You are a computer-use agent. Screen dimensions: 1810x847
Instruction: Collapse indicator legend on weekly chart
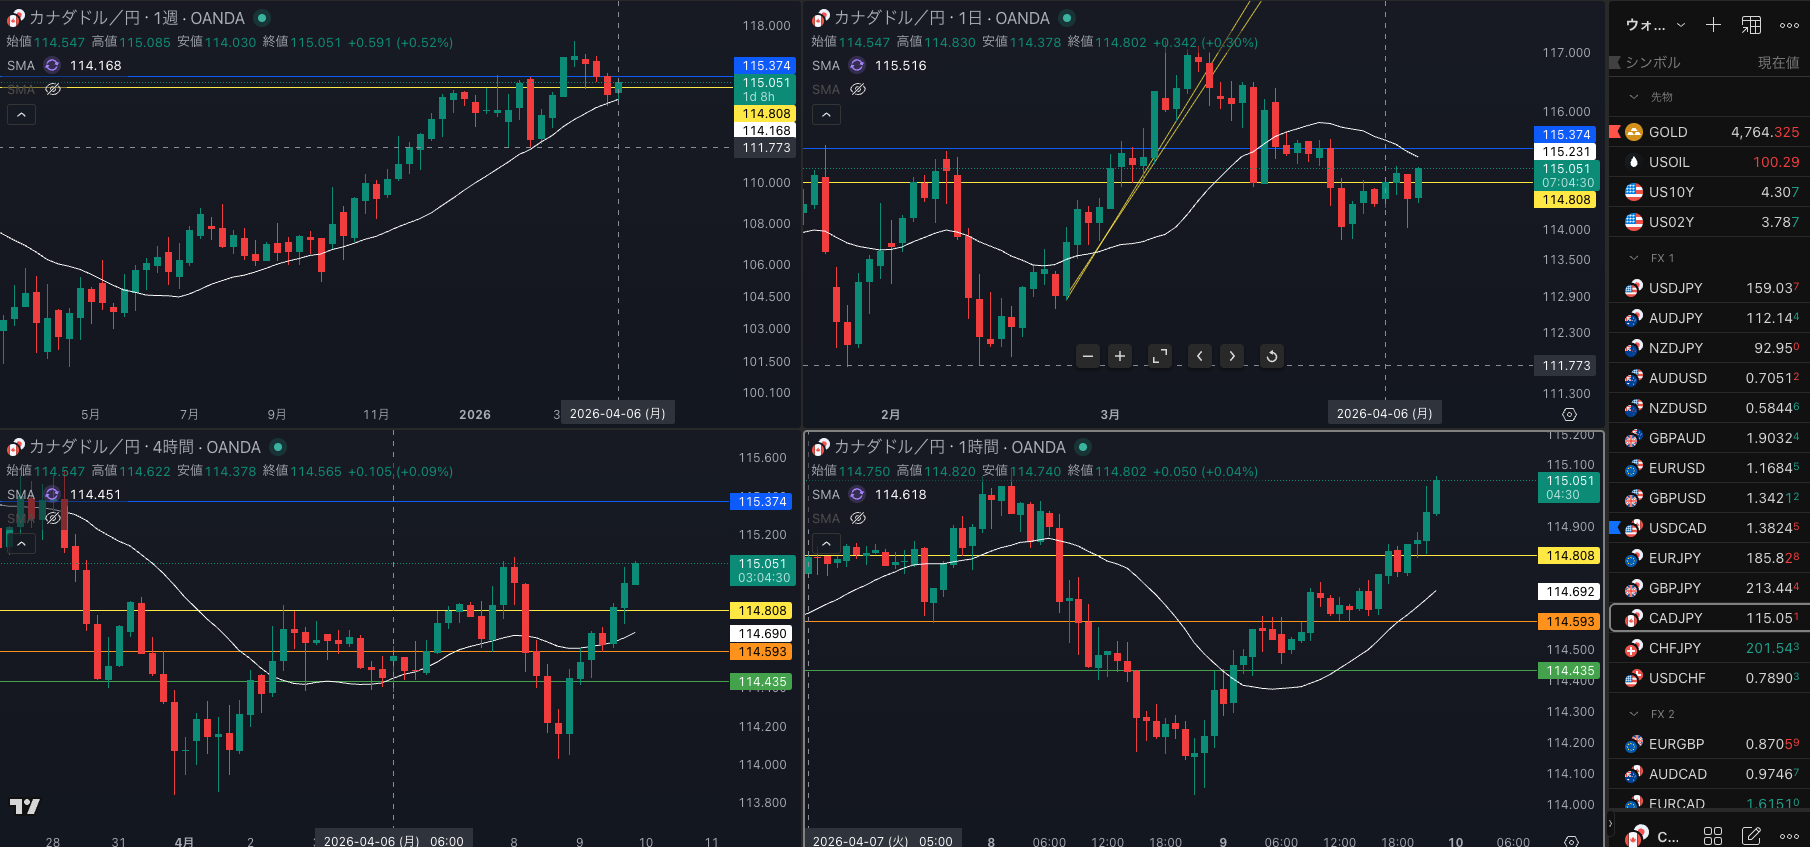pyautogui.click(x=21, y=115)
